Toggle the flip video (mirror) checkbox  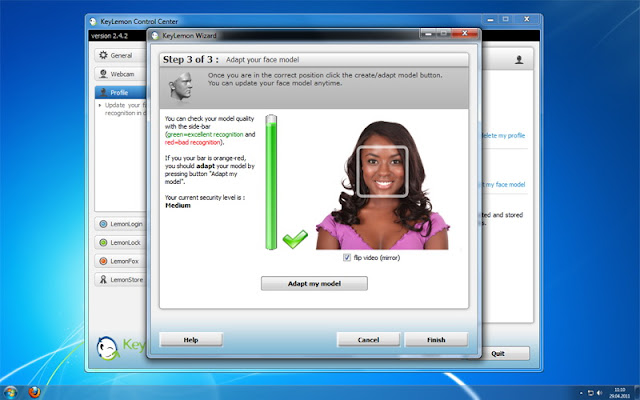(347, 258)
